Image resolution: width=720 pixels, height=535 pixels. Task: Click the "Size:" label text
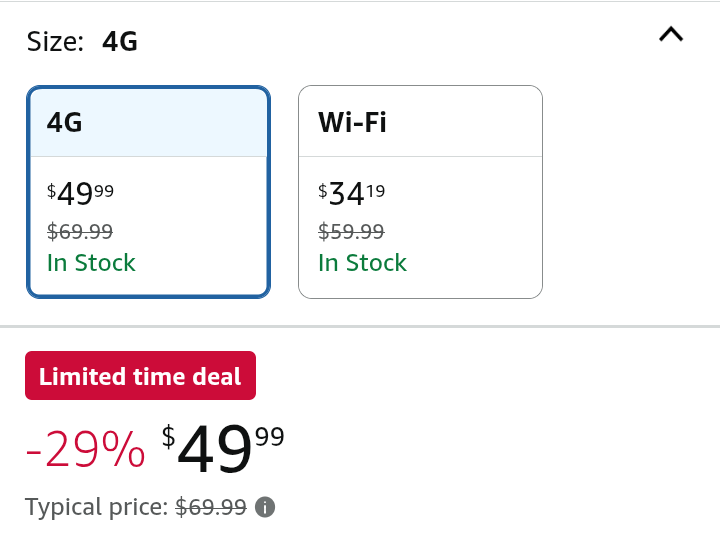point(55,42)
